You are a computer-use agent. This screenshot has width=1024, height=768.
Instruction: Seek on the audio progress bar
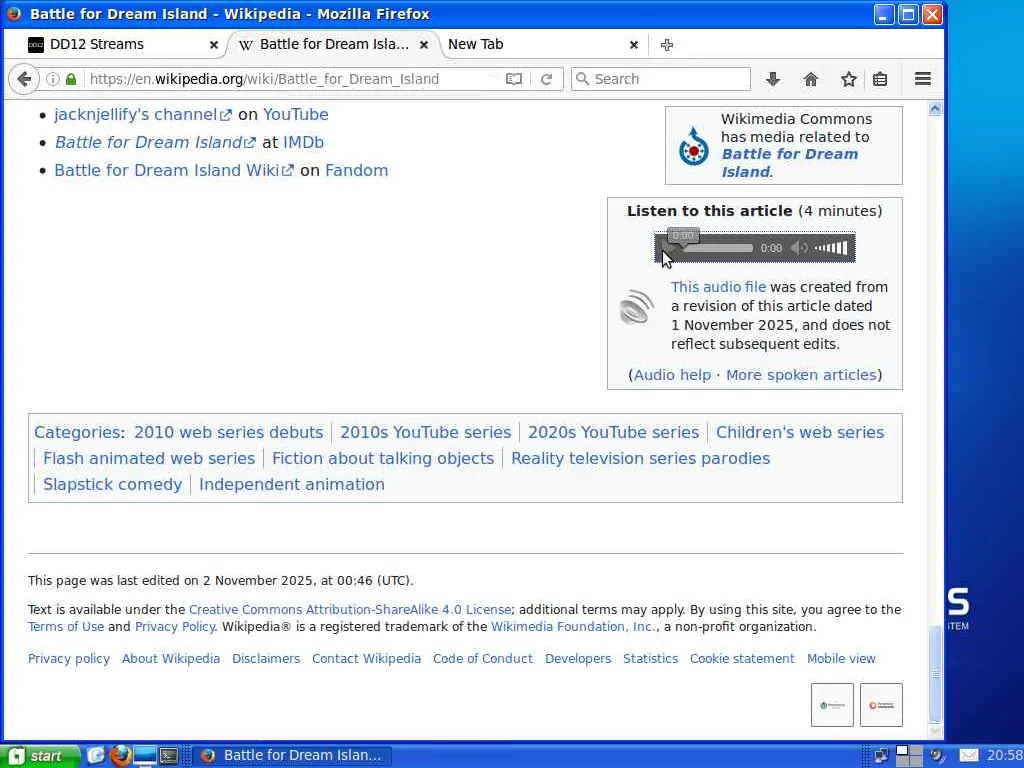717,248
